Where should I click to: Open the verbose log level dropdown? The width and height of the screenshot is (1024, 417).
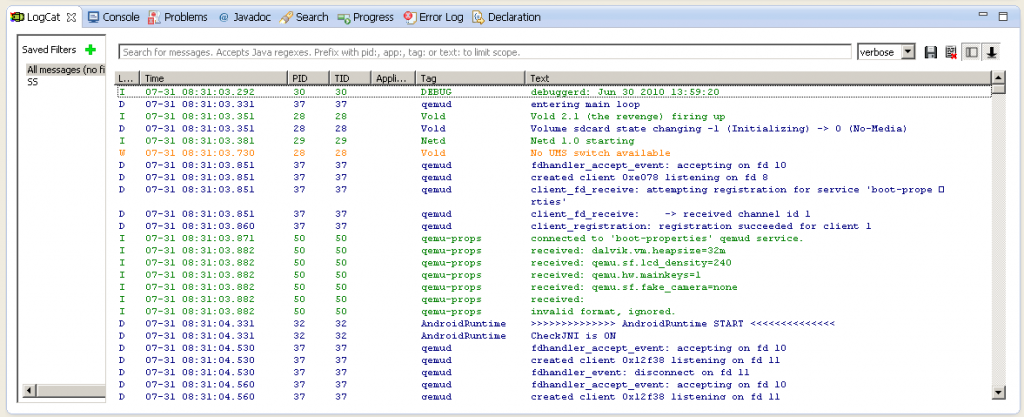[x=908, y=52]
